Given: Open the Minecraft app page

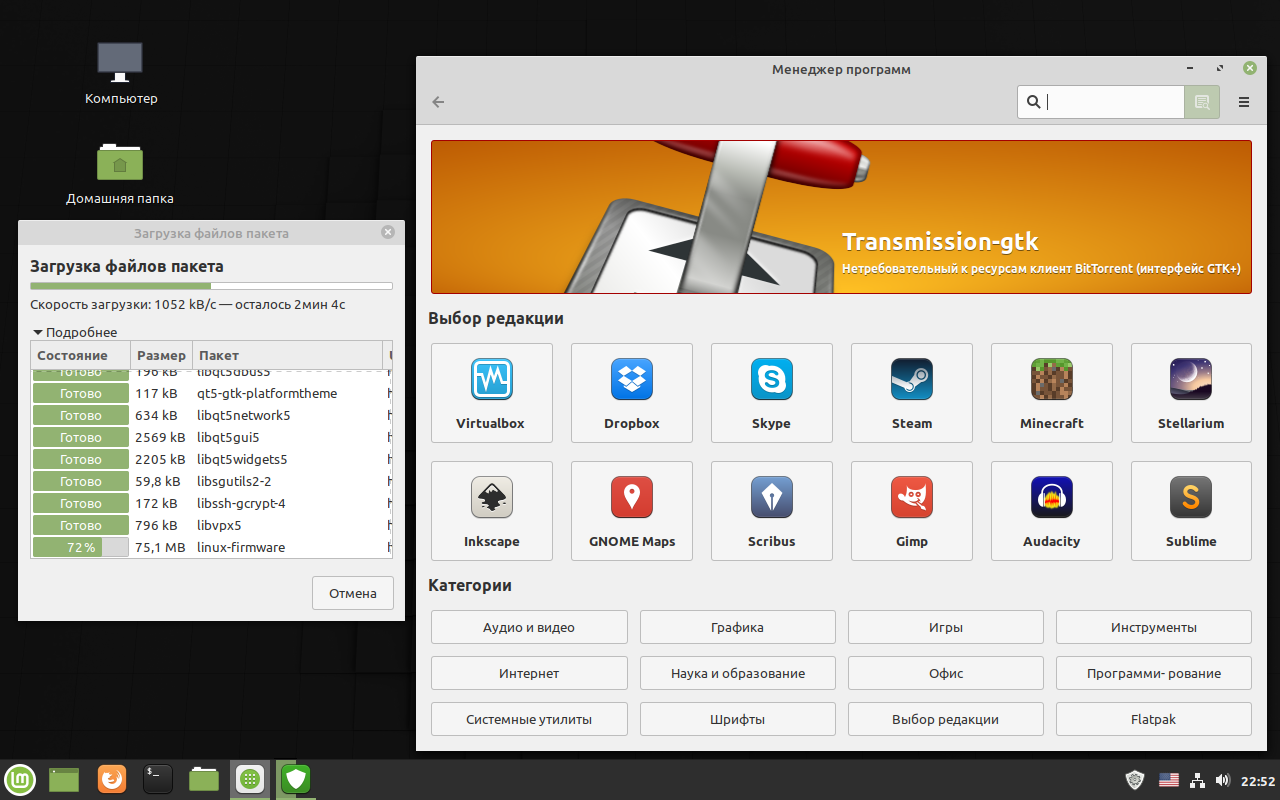Looking at the screenshot, I should tap(1051, 392).
